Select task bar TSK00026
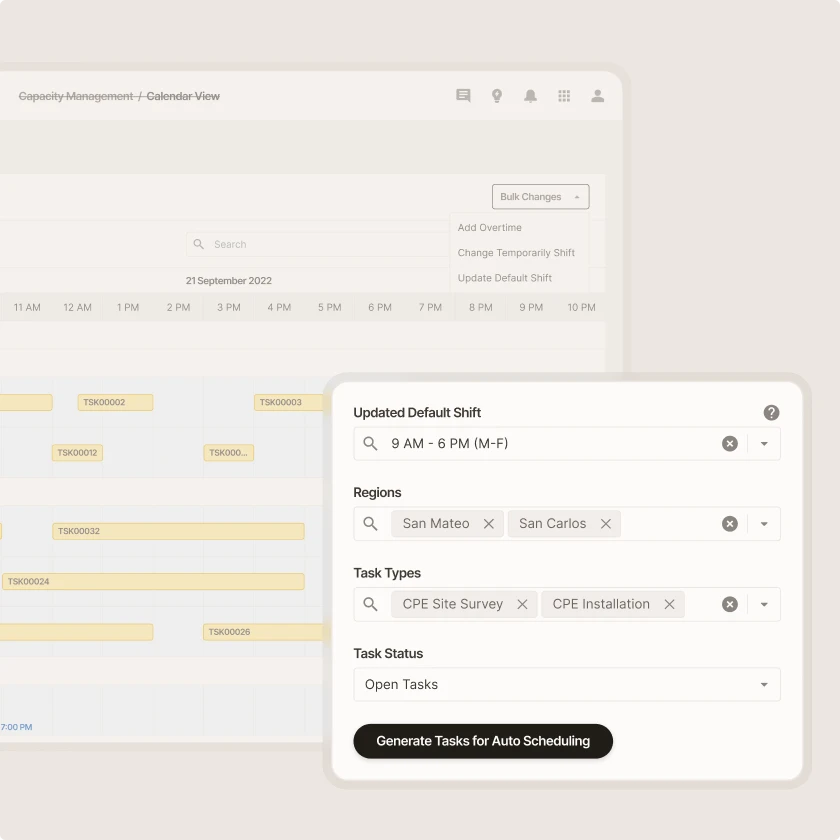 (263, 632)
